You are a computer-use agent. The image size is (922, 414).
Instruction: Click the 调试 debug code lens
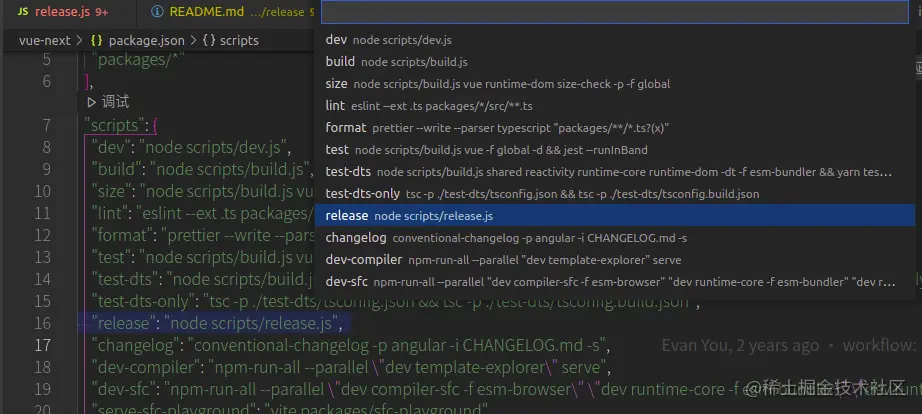pos(115,102)
